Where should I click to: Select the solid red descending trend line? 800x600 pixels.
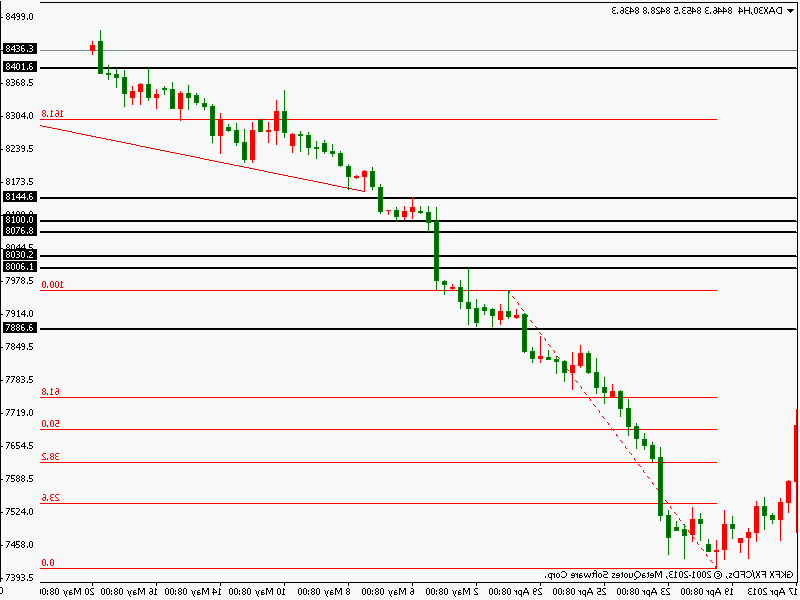tap(202, 158)
